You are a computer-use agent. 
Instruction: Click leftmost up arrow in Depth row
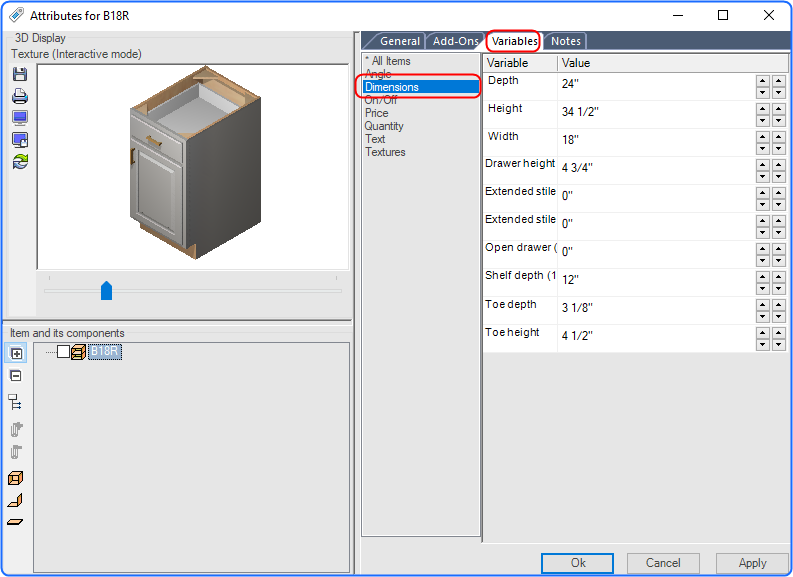[763, 81]
